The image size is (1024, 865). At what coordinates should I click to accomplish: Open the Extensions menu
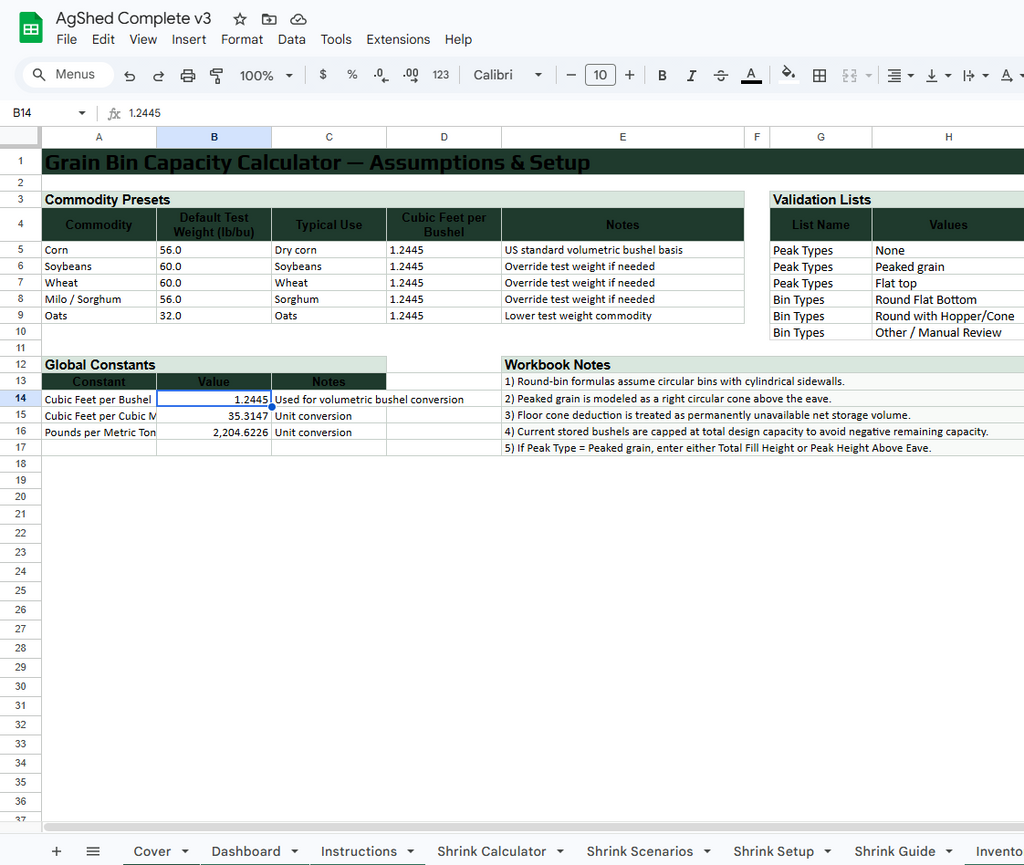coord(398,40)
